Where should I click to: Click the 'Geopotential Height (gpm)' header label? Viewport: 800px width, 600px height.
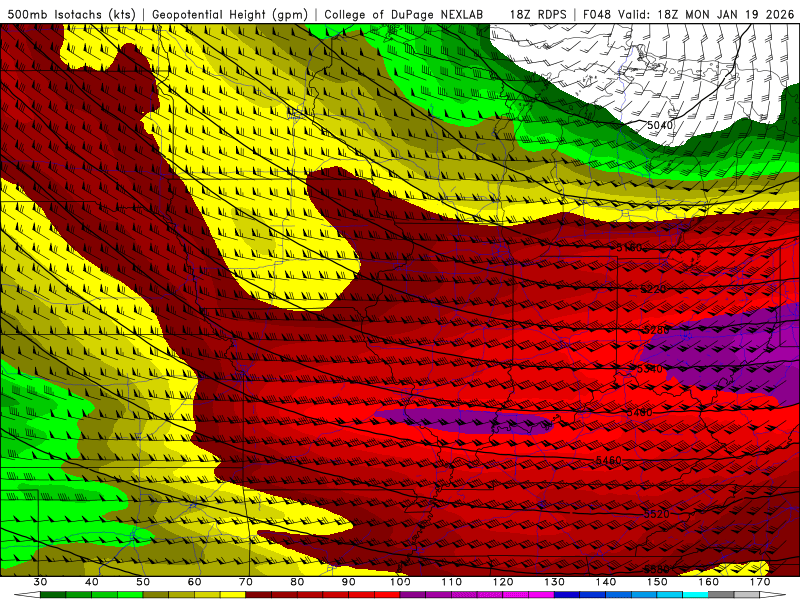230,15
